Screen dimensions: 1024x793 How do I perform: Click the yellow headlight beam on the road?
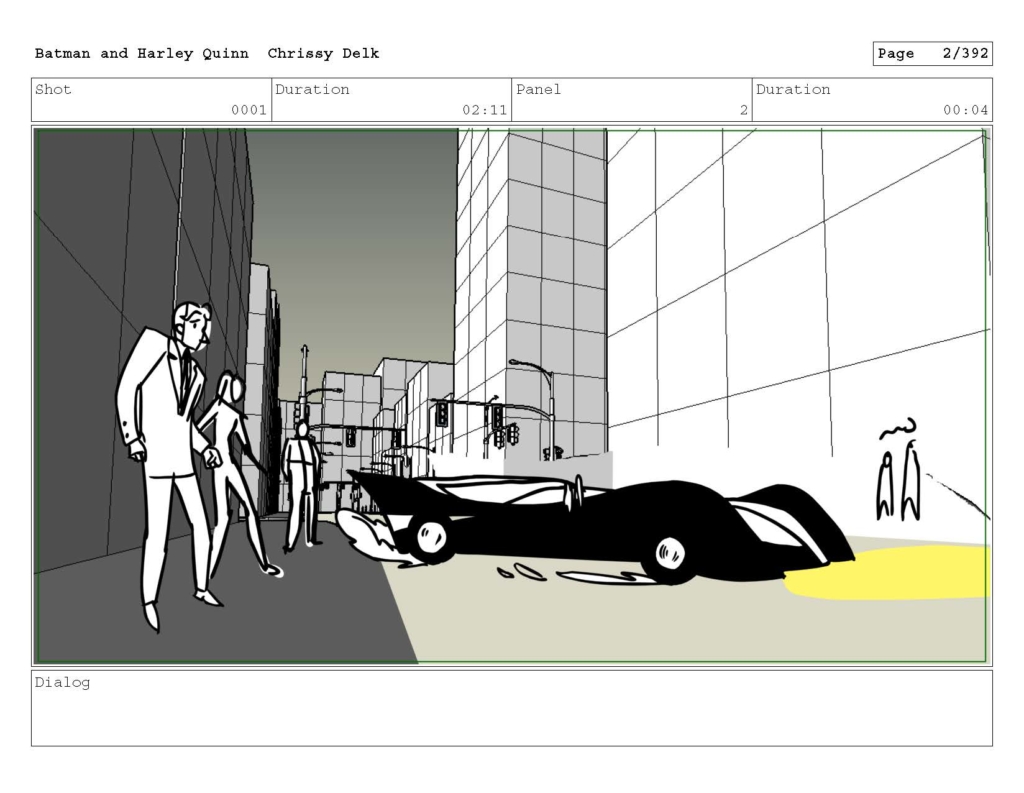[888, 574]
